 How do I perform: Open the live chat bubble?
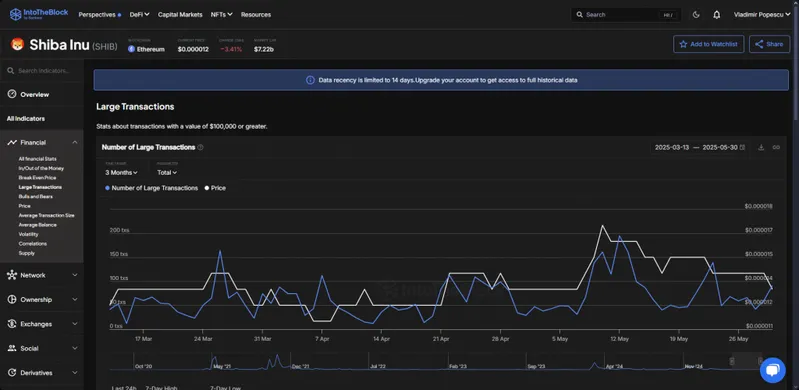point(773,370)
